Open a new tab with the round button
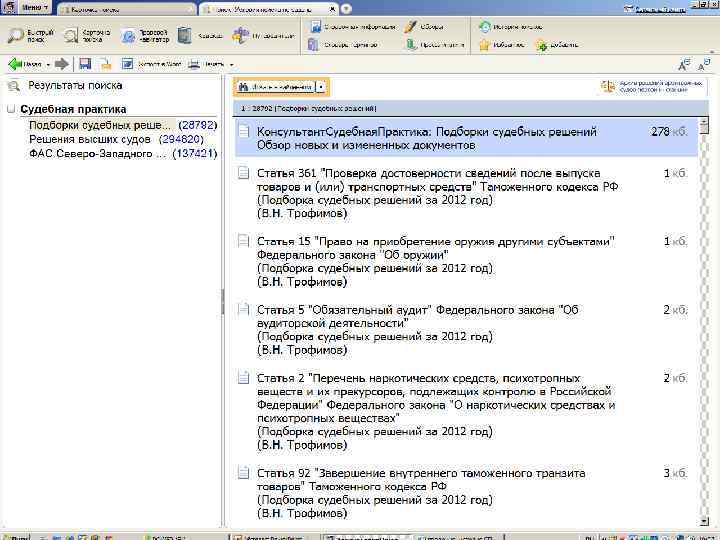 click(346, 9)
